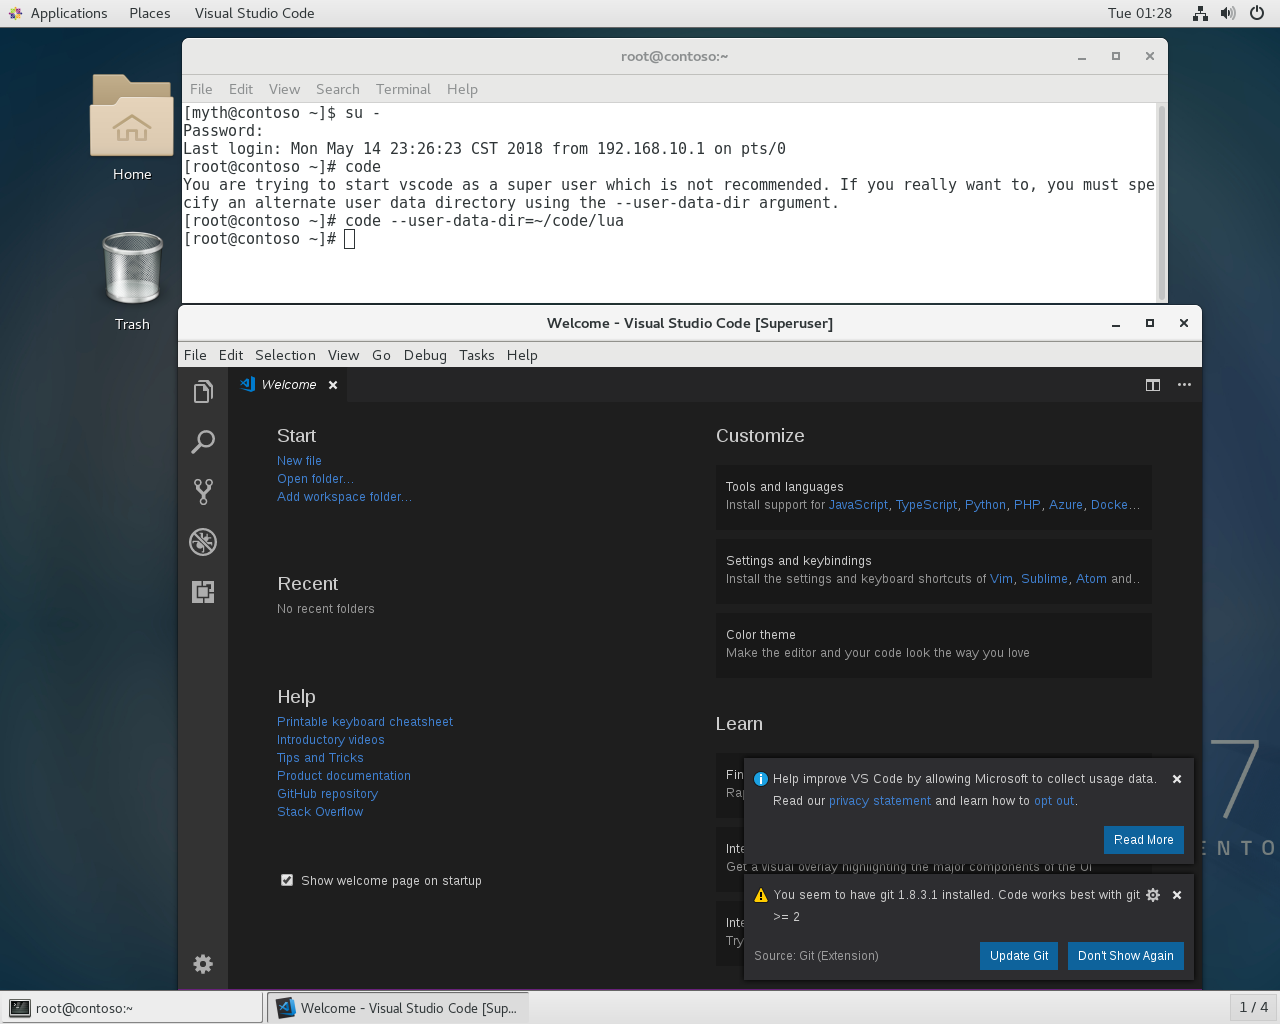Open the privacy statement link
Screen dimensions: 1280x1024
click(x=880, y=801)
